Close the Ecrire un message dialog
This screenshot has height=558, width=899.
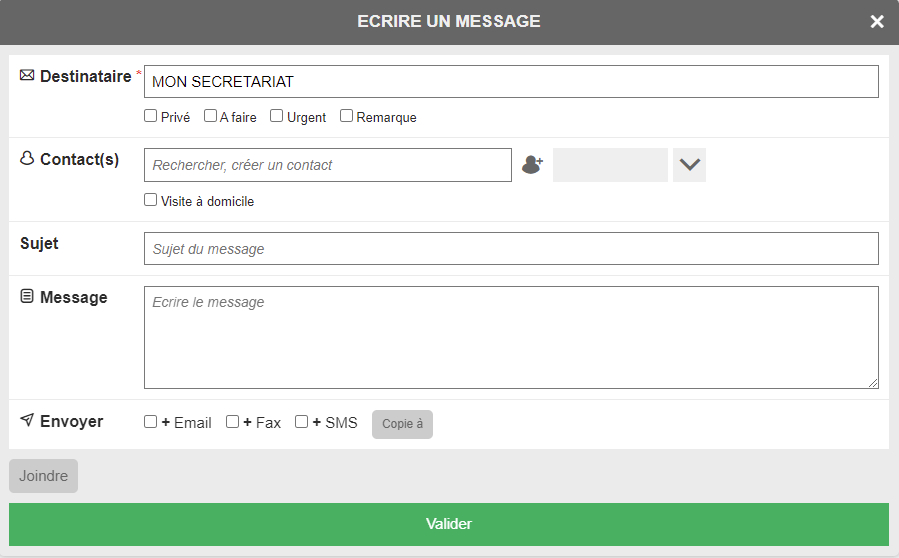(x=877, y=22)
